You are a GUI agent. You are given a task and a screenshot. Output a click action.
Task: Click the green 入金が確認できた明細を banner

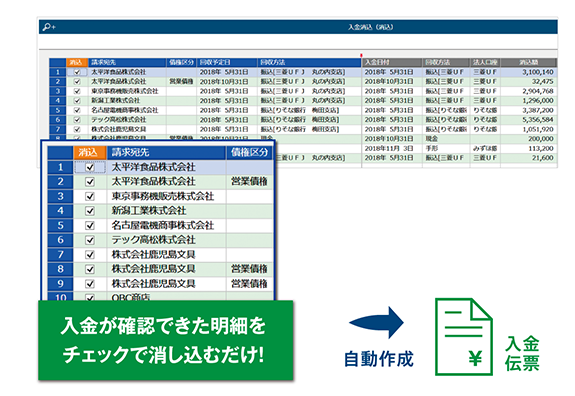click(x=165, y=341)
